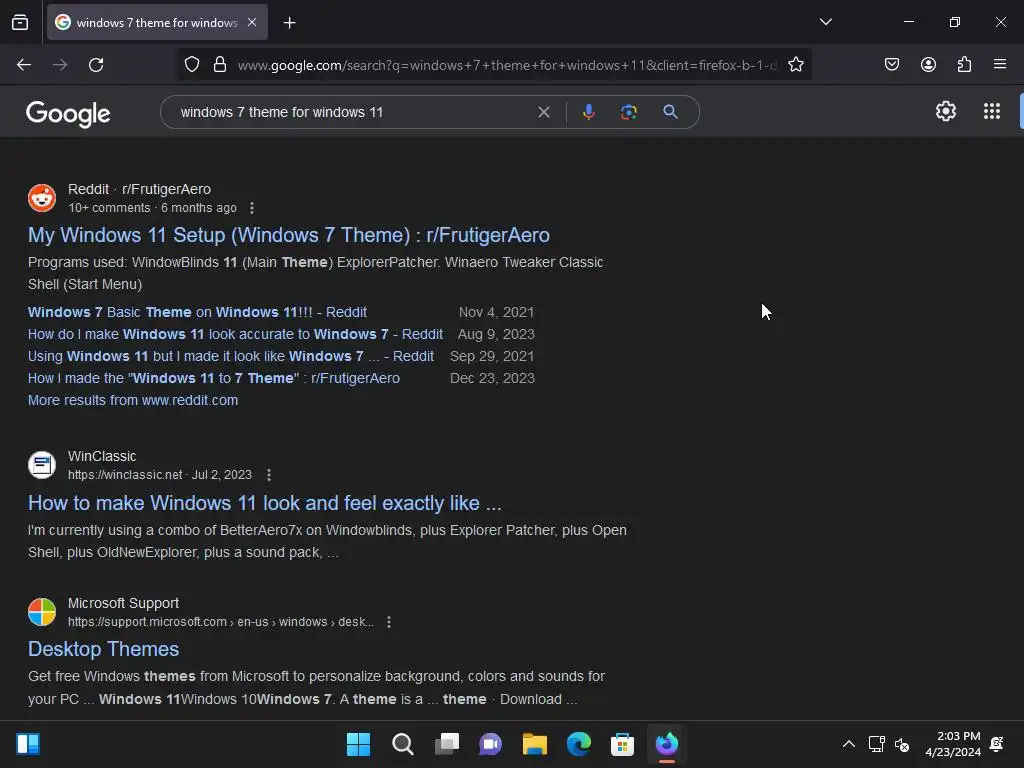Image resolution: width=1024 pixels, height=768 pixels.
Task: Launch Microsoft Edge from taskbar
Action: tap(579, 744)
